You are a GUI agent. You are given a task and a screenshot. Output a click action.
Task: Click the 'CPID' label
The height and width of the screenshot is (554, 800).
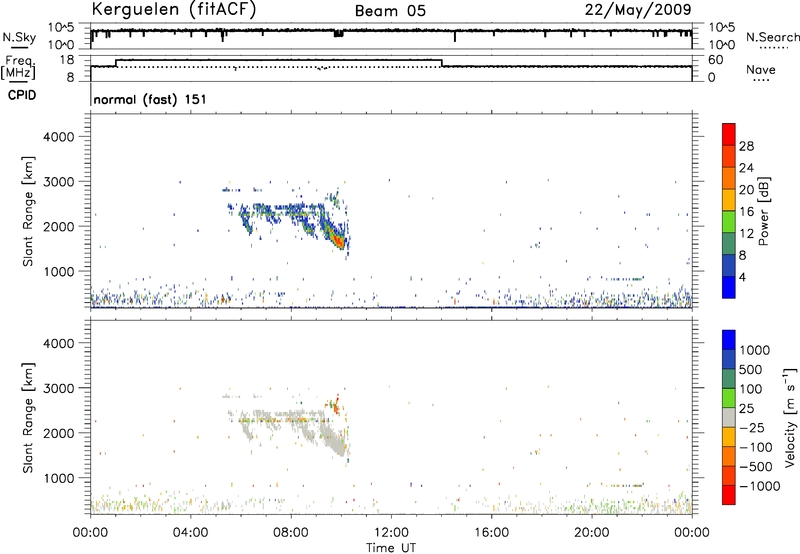click(x=22, y=95)
